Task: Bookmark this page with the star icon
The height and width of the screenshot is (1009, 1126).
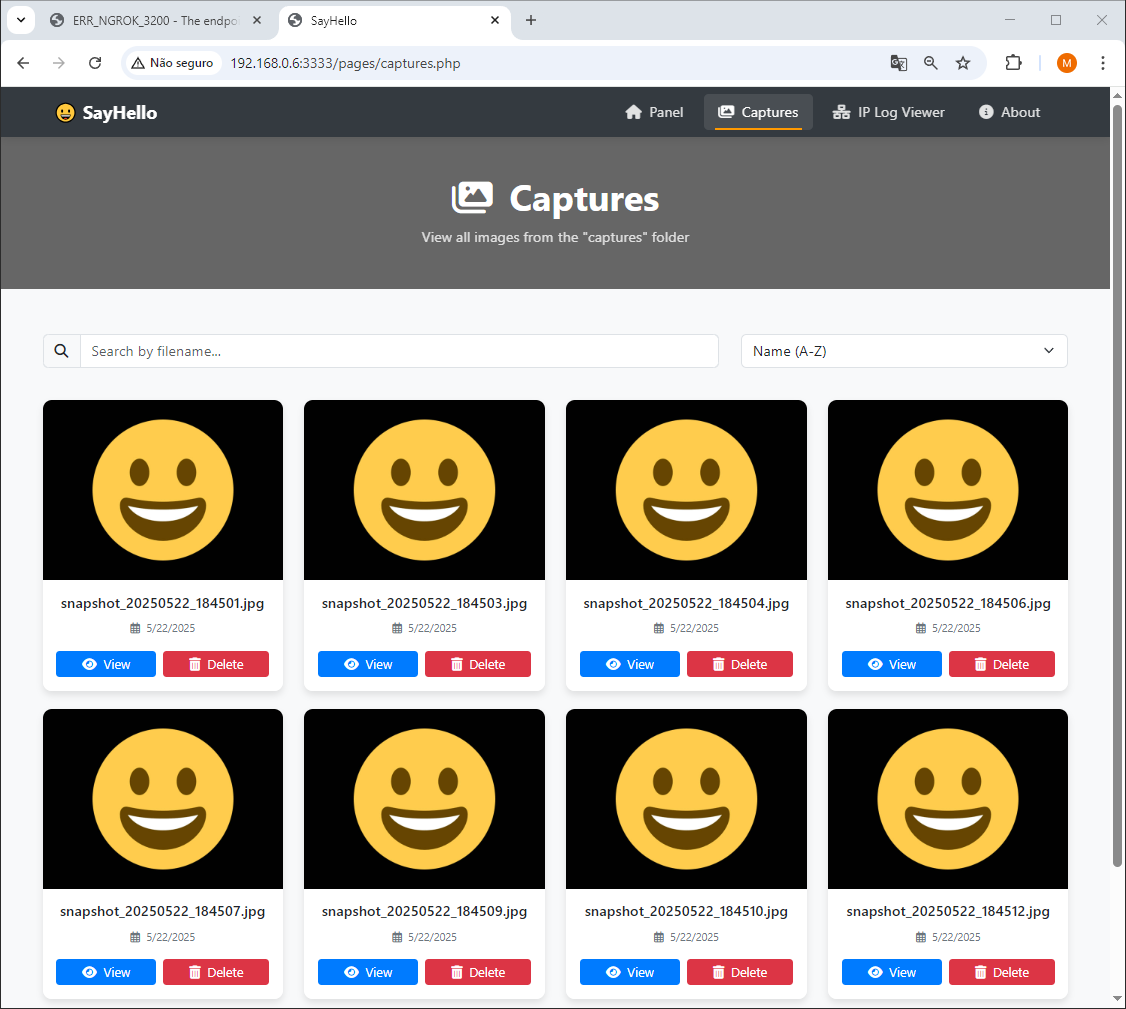Action: [963, 63]
